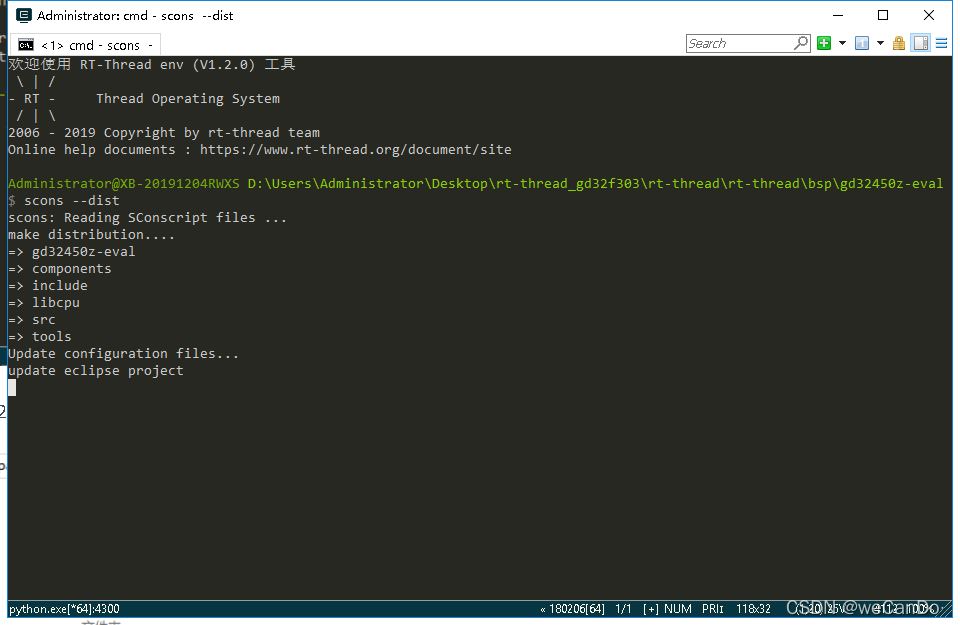This screenshot has width=960, height=625.
Task: Click the '=> include' line
Action: (48, 286)
